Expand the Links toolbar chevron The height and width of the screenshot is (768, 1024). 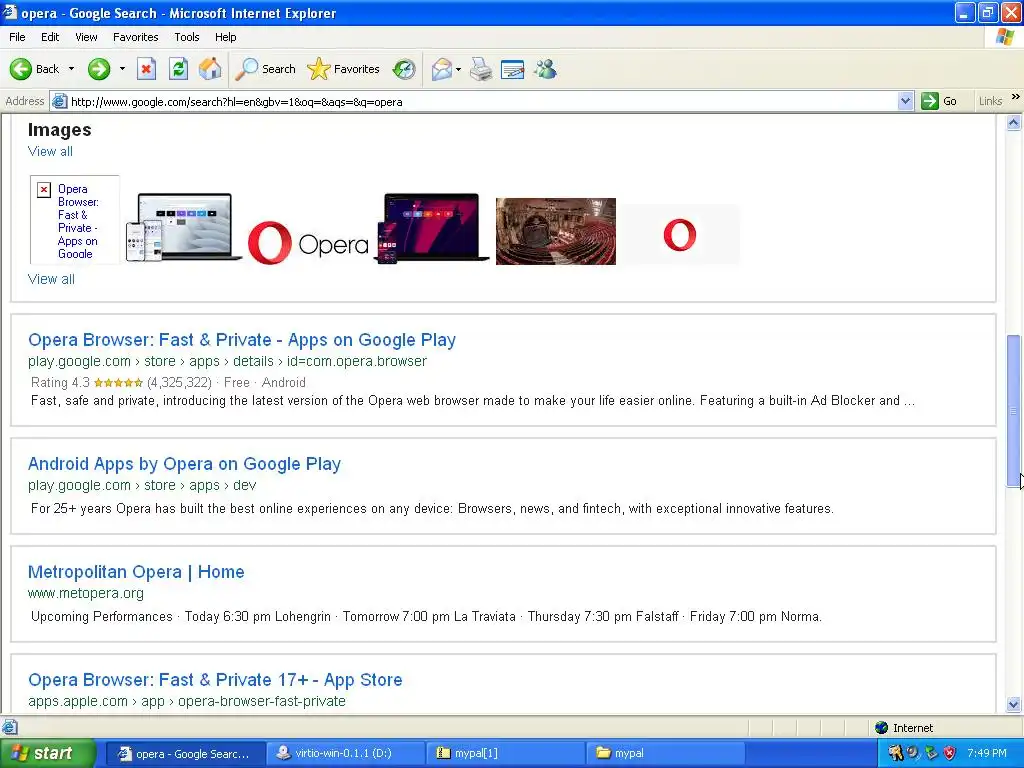pos(1016,97)
